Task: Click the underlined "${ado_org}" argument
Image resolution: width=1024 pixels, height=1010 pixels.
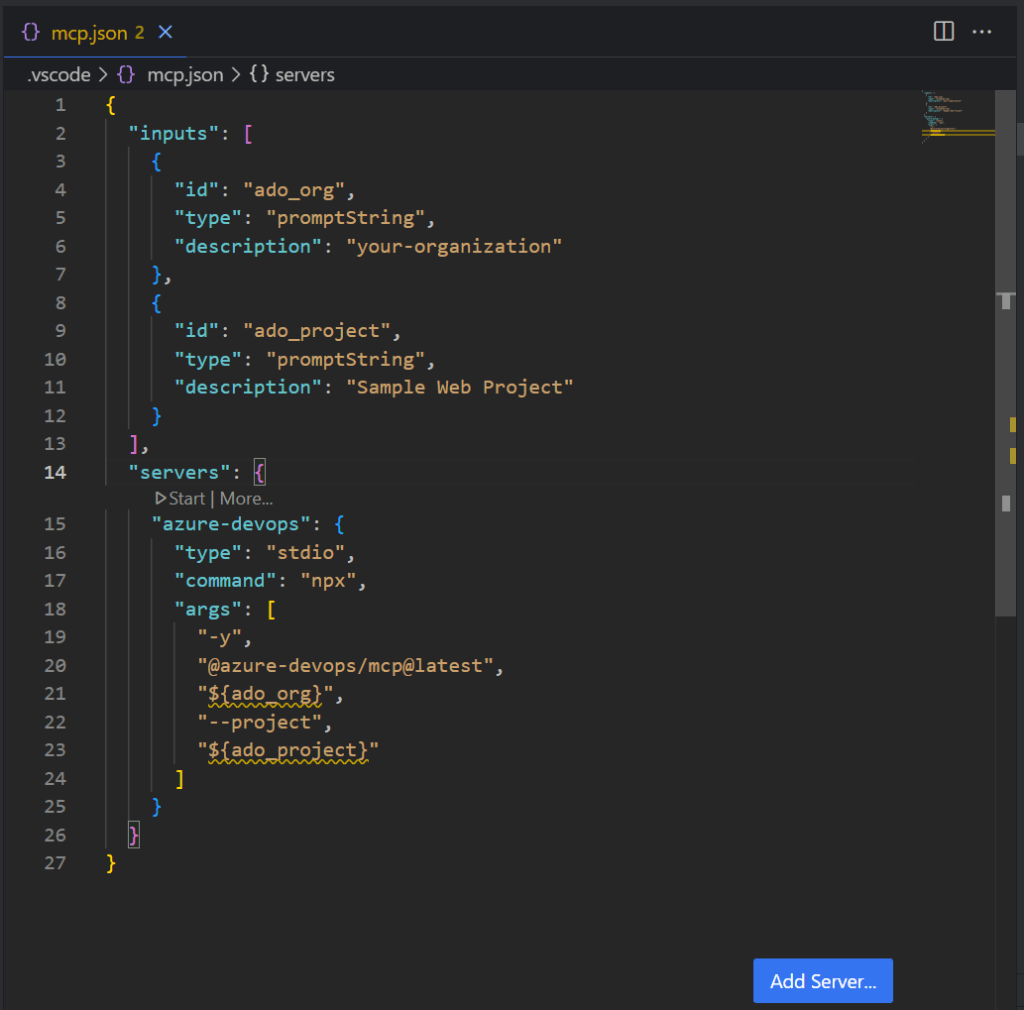Action: click(264, 693)
